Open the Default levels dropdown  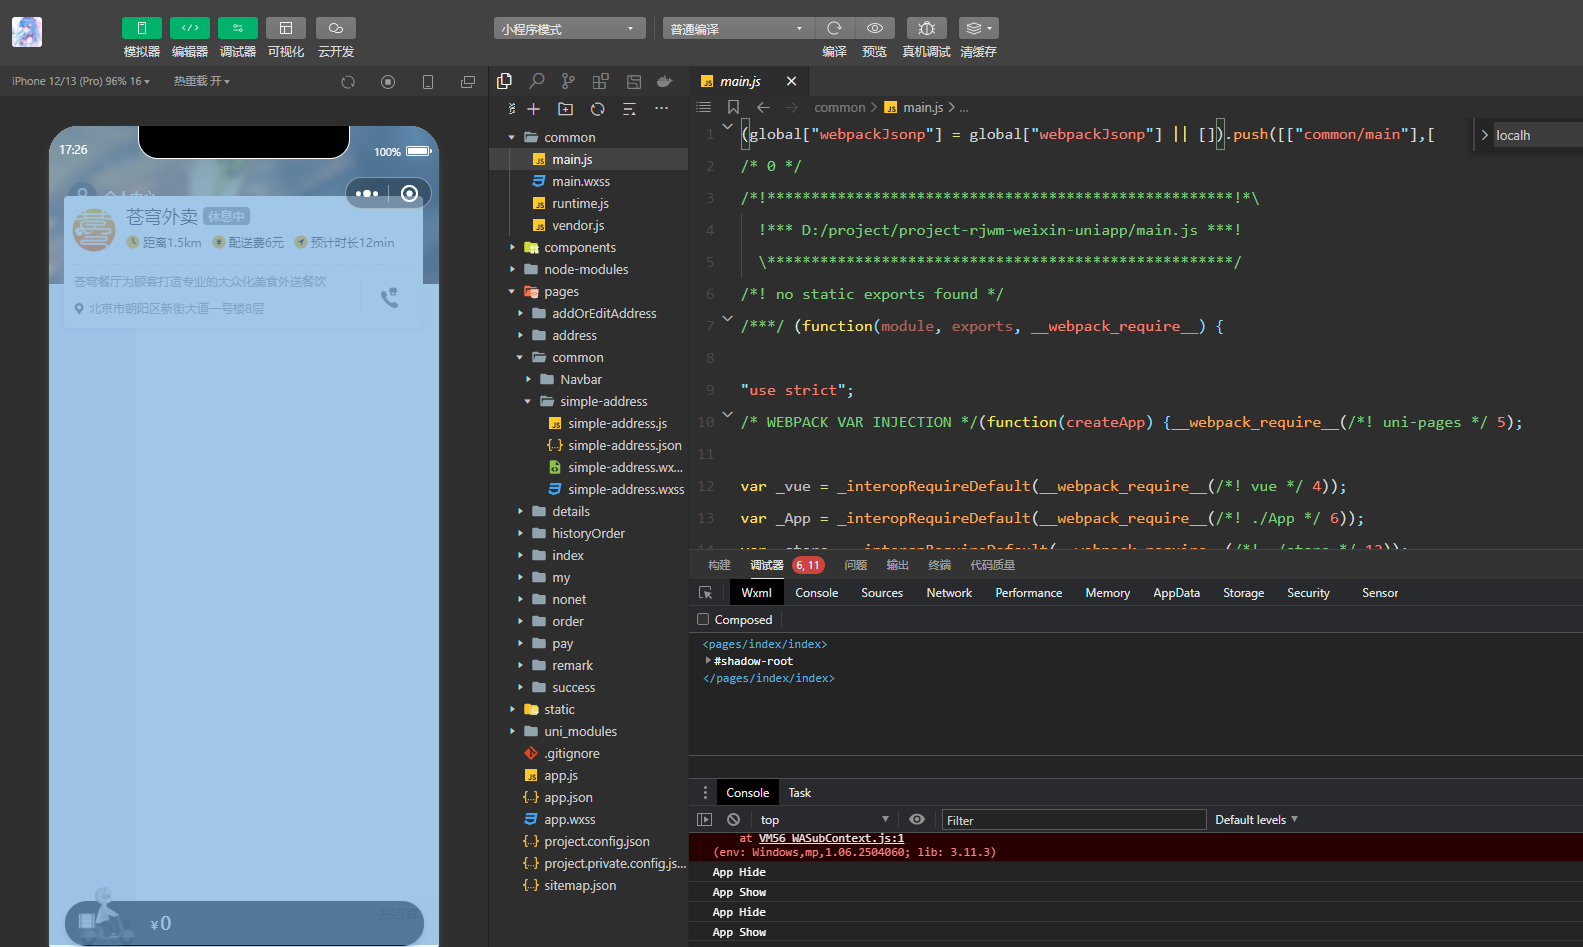(x=1256, y=820)
